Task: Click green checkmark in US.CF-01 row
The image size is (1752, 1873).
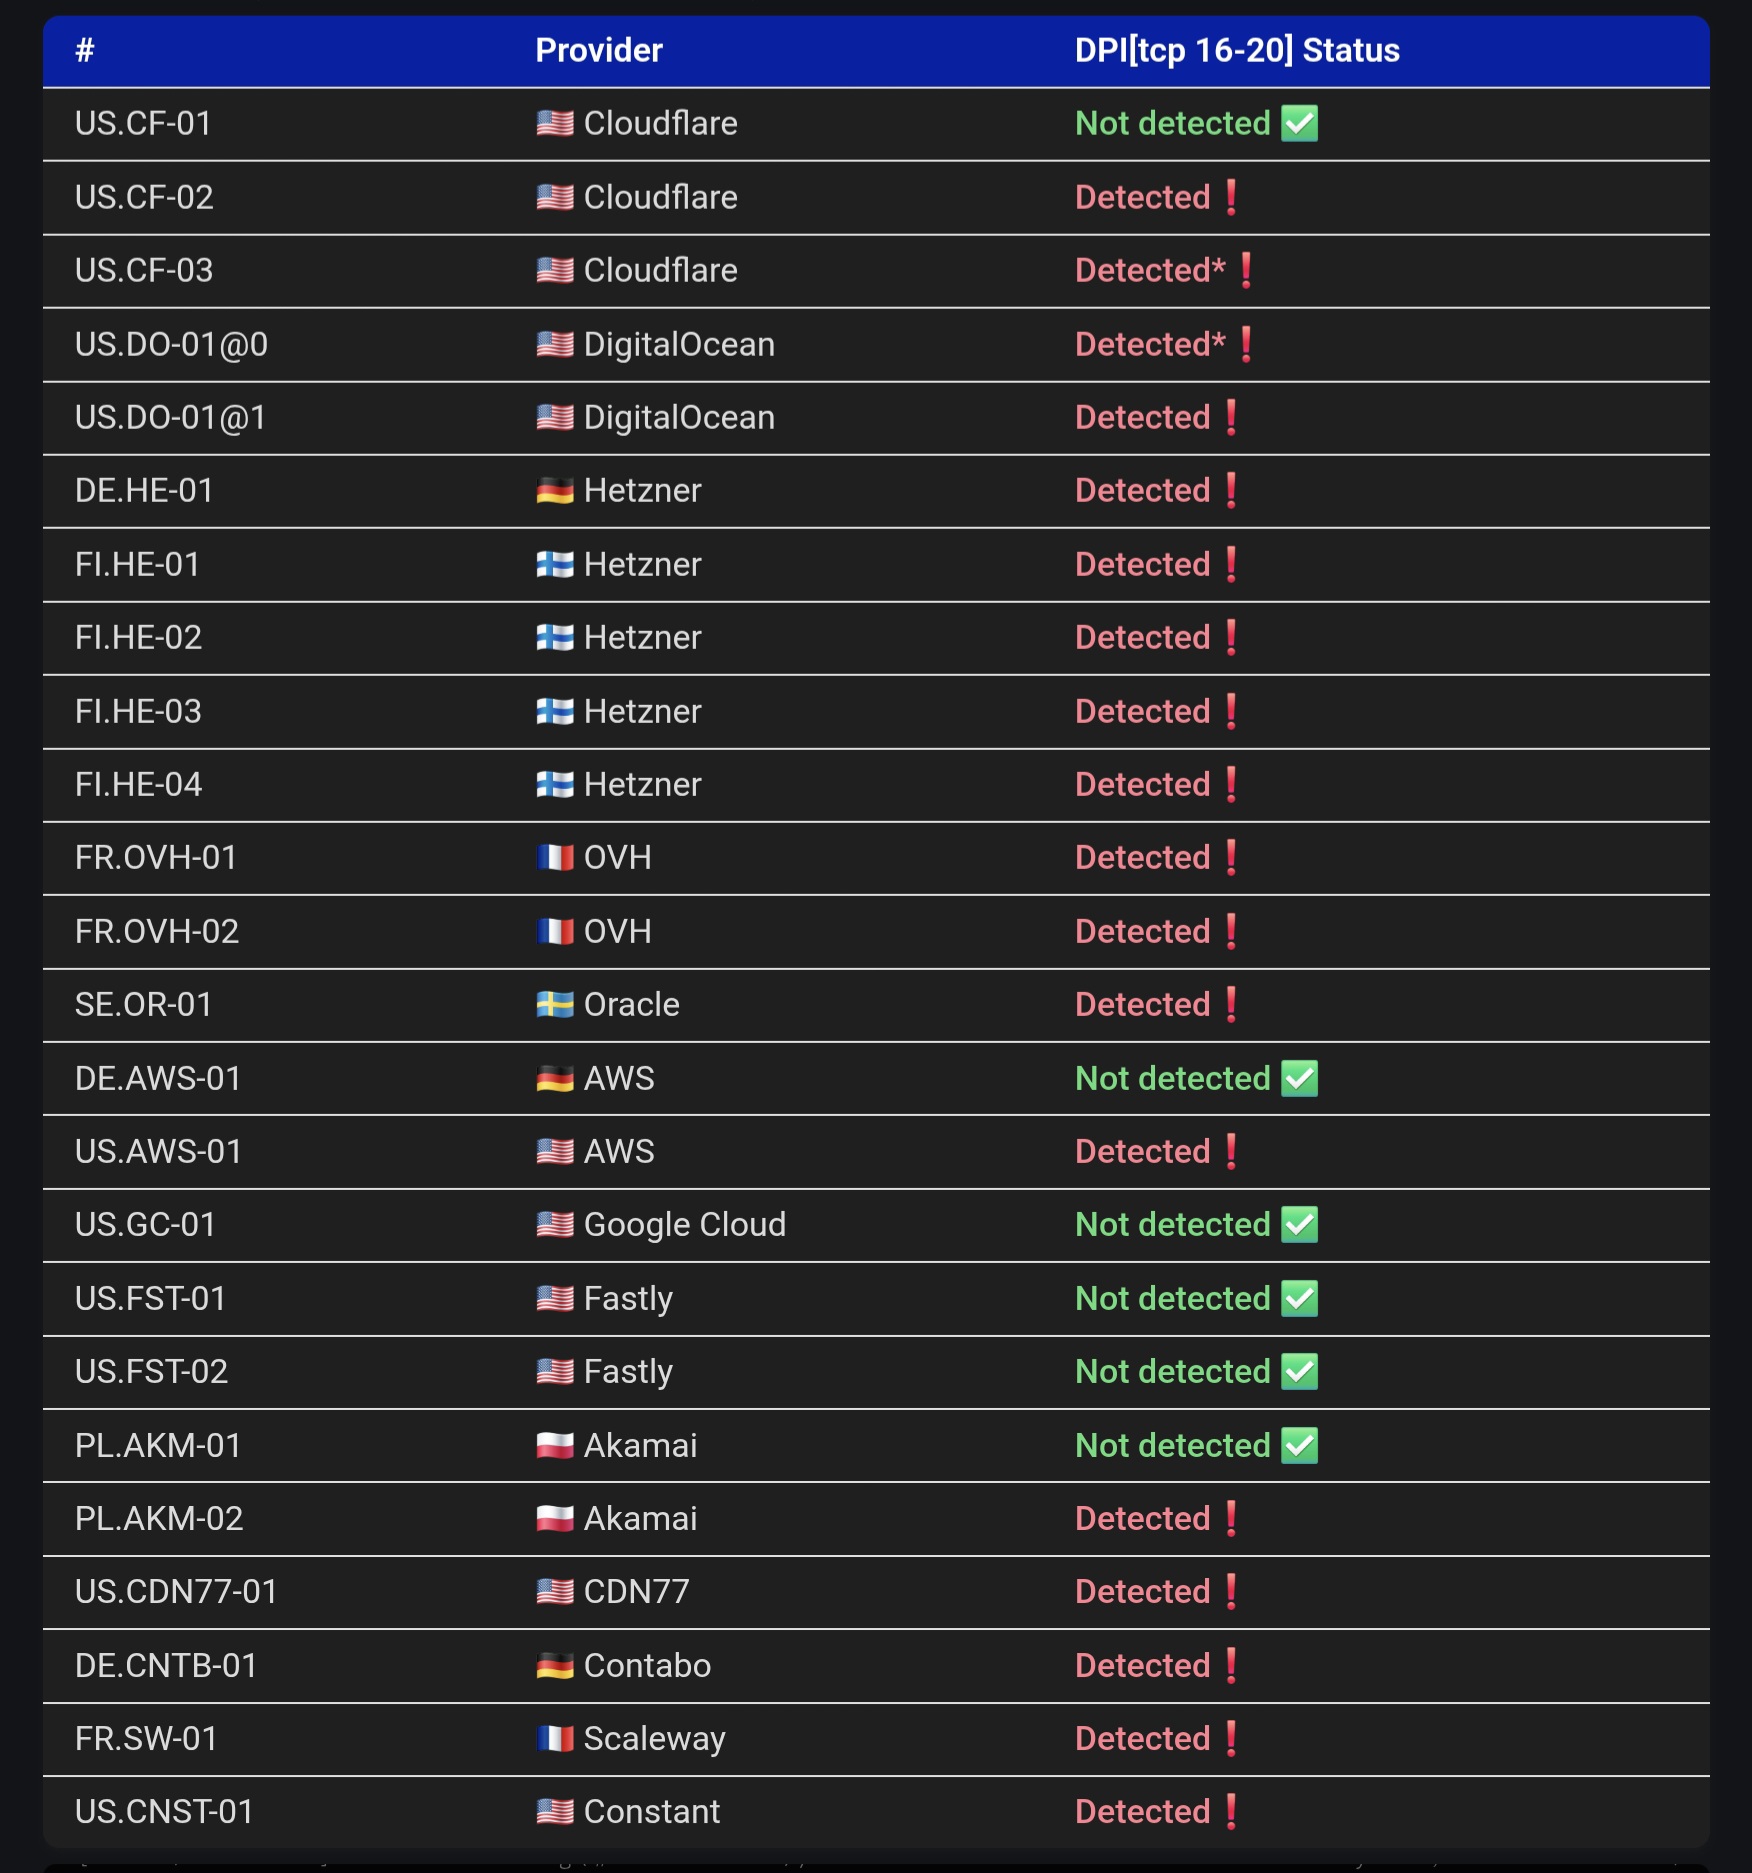Action: (x=1299, y=123)
